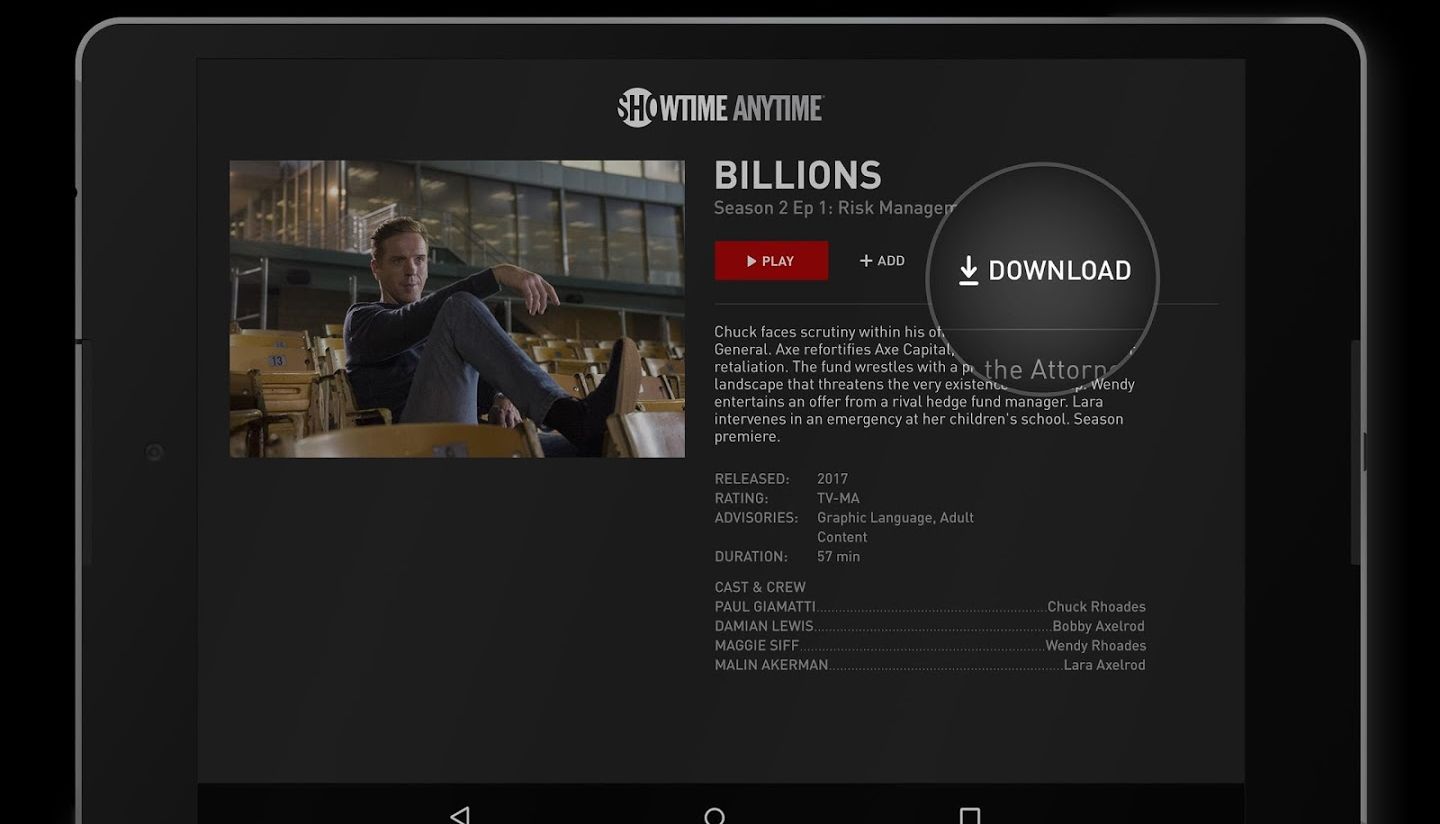Select the Bobby Axelrod character name
Screen dimensions: 1440x824
point(1099,626)
